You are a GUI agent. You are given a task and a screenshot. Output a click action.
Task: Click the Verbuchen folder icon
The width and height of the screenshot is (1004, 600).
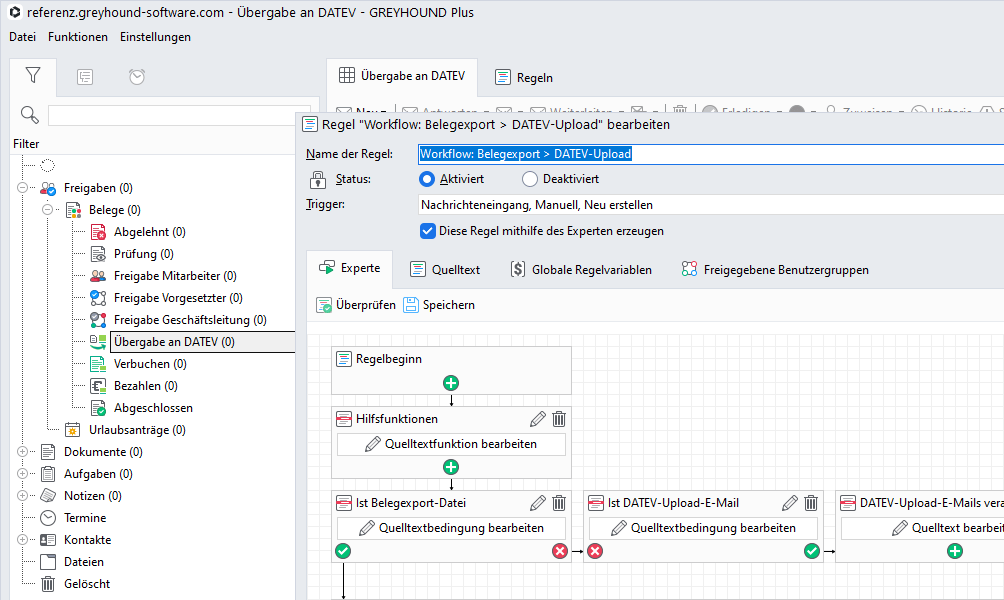tap(98, 364)
